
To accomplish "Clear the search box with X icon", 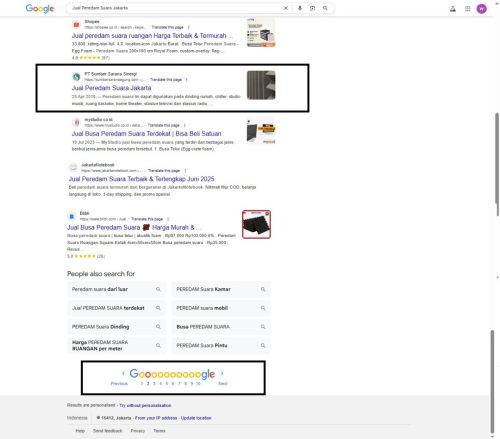I will (286, 8).
